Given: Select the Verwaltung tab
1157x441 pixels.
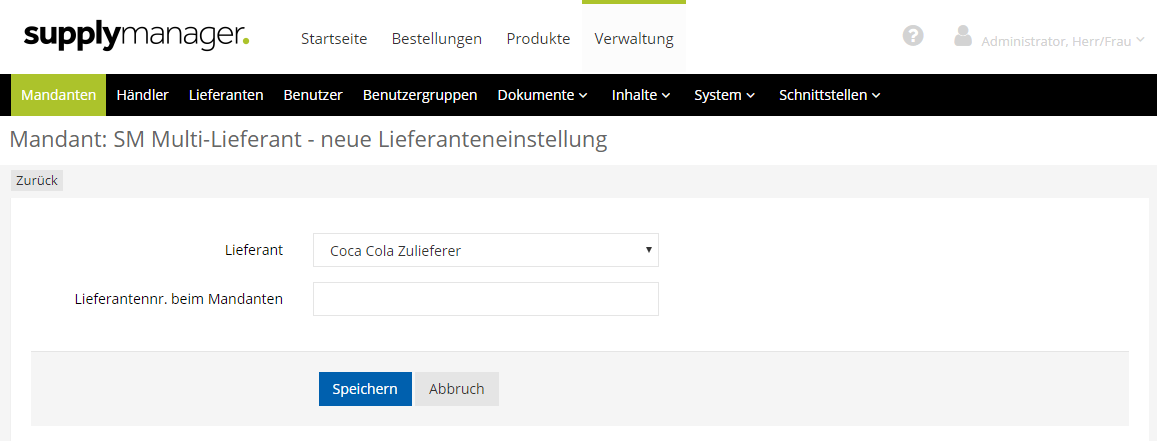Looking at the screenshot, I should pos(634,39).
